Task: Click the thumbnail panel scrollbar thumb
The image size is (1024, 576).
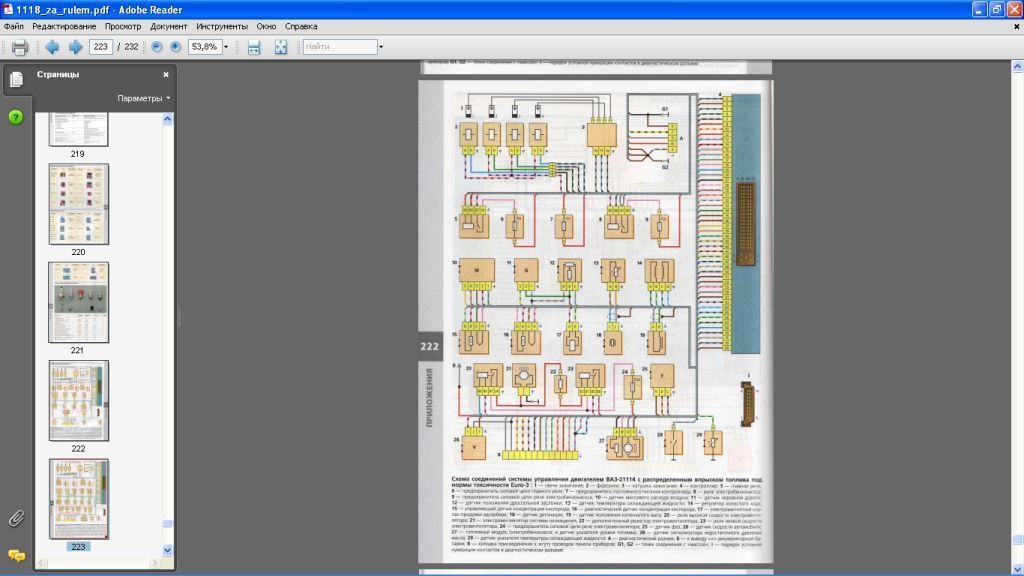Action: tap(168, 524)
